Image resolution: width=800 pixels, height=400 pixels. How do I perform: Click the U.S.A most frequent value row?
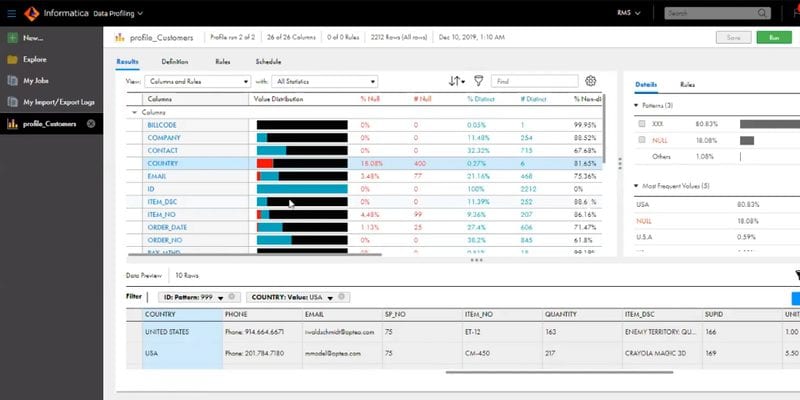(x=717, y=237)
